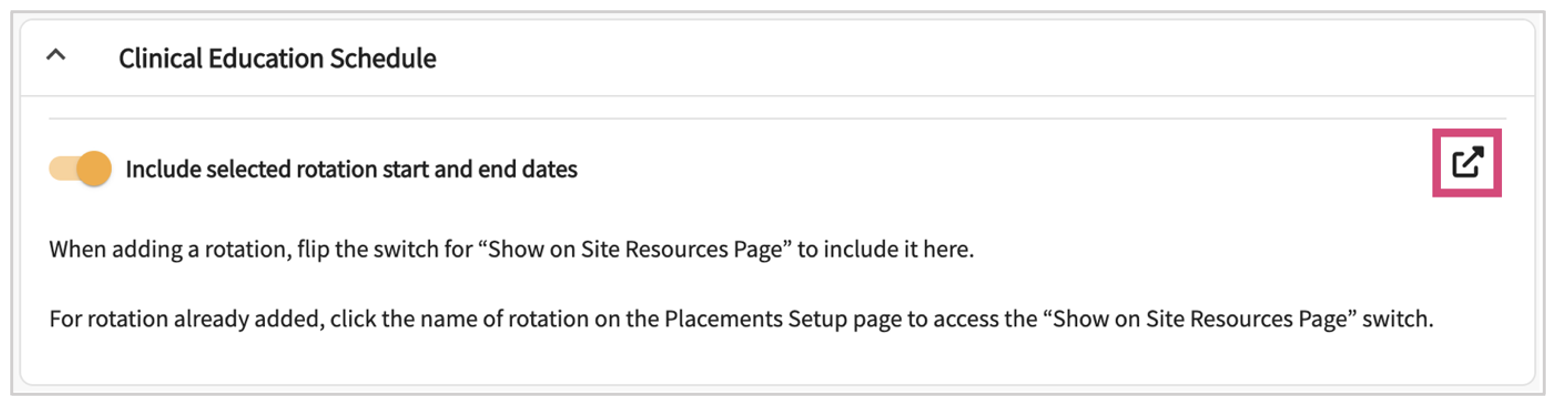Viewport: 1556px width, 406px height.
Task: Click the "Include selected rotation start and end dates" label
Action: tap(351, 169)
